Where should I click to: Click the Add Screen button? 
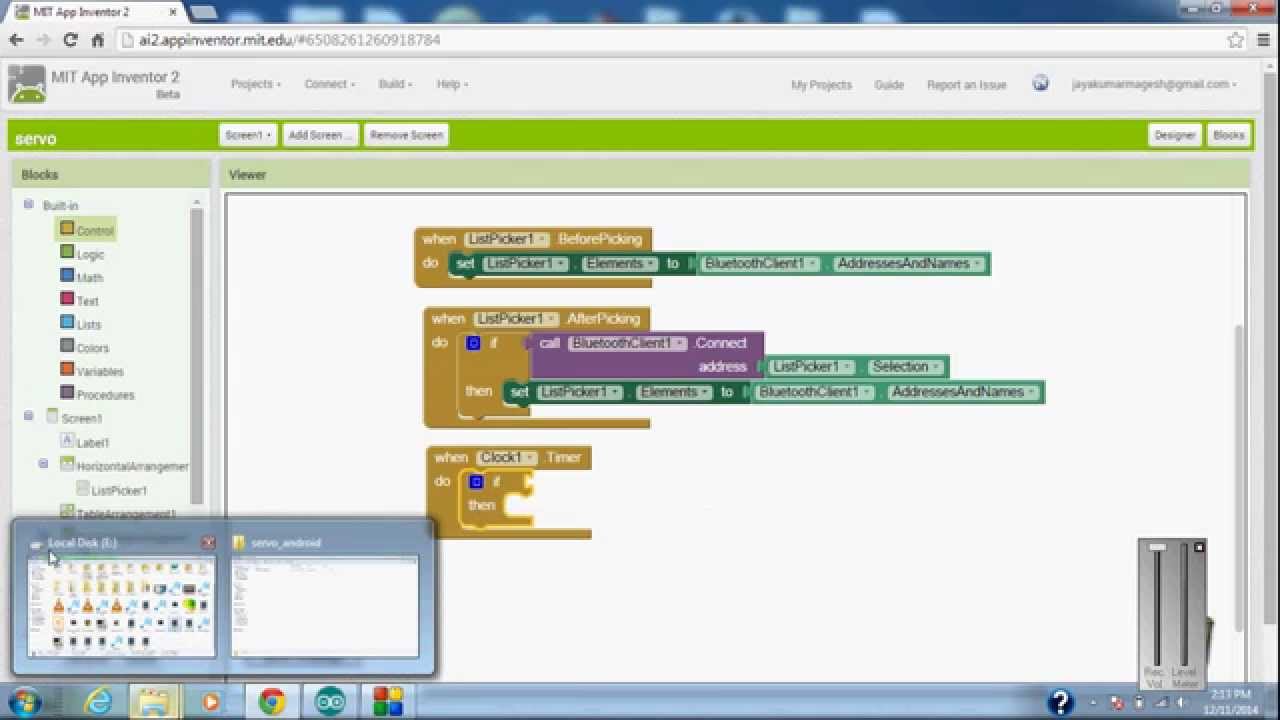tap(320, 135)
